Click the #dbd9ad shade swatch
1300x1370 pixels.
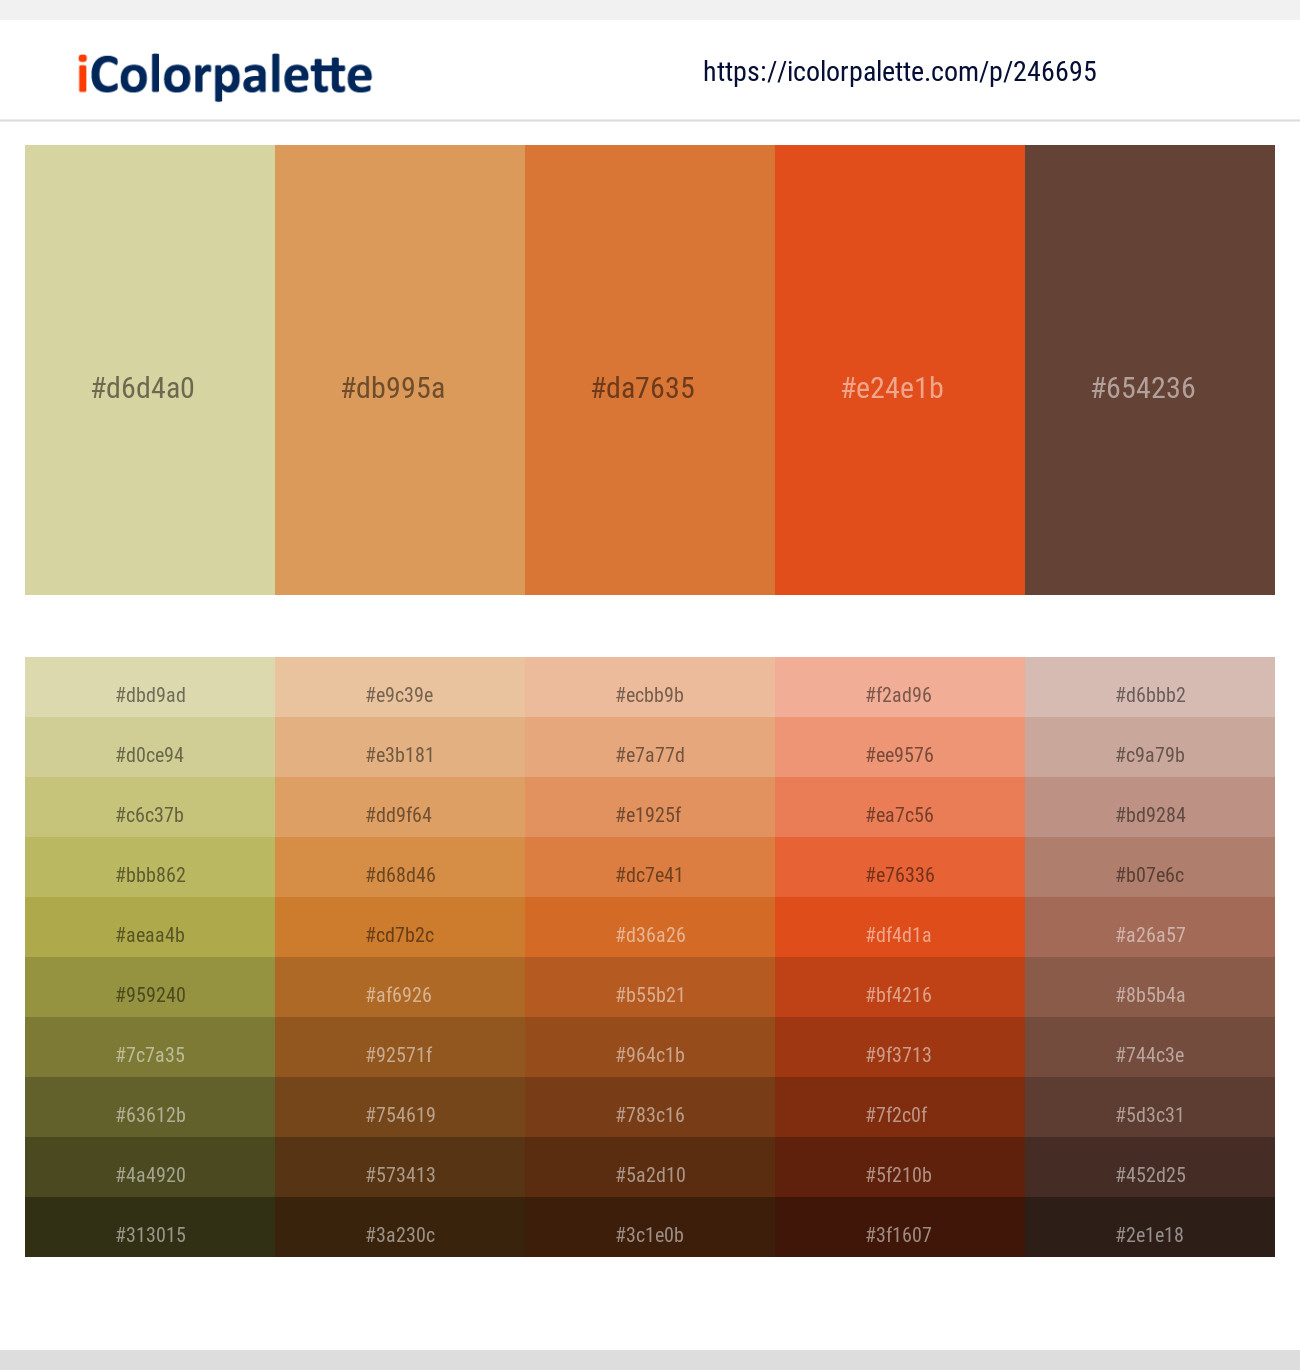pyautogui.click(x=149, y=695)
